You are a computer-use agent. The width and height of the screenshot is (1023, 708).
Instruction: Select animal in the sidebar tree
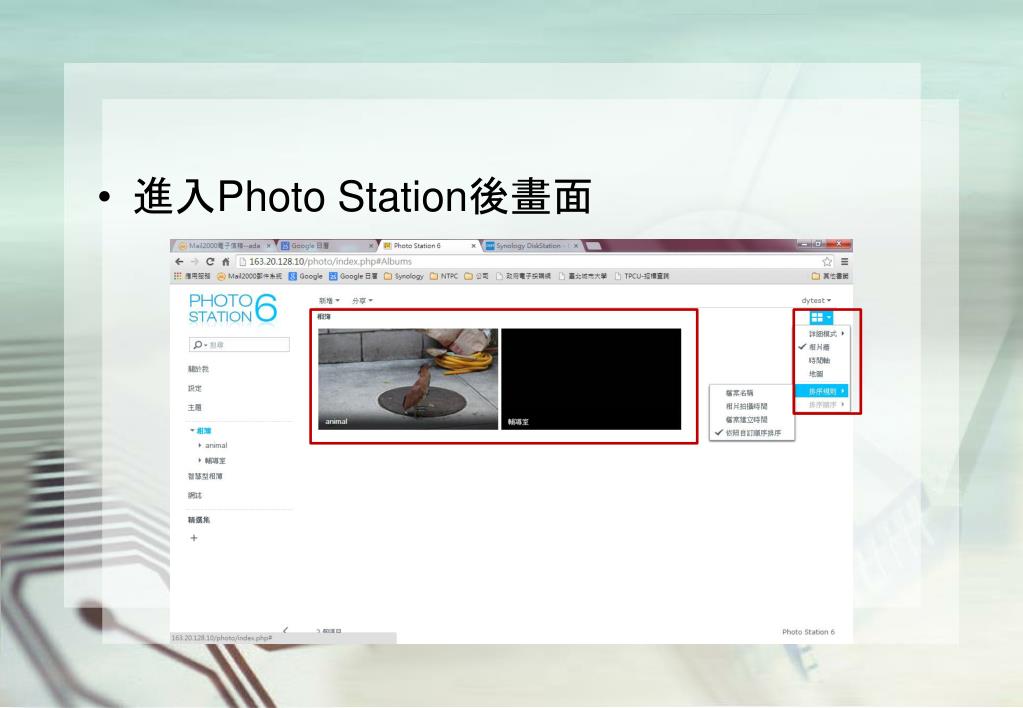216,445
